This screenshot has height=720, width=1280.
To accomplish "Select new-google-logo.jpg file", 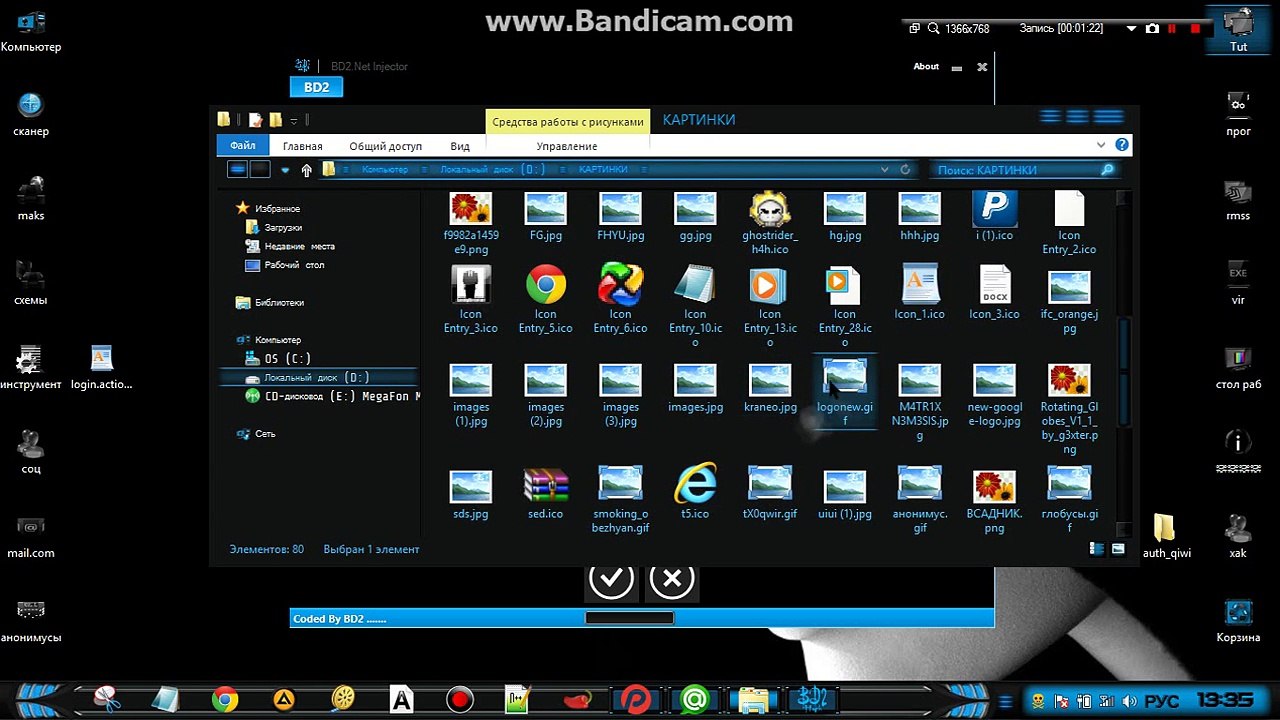I will coord(994,396).
